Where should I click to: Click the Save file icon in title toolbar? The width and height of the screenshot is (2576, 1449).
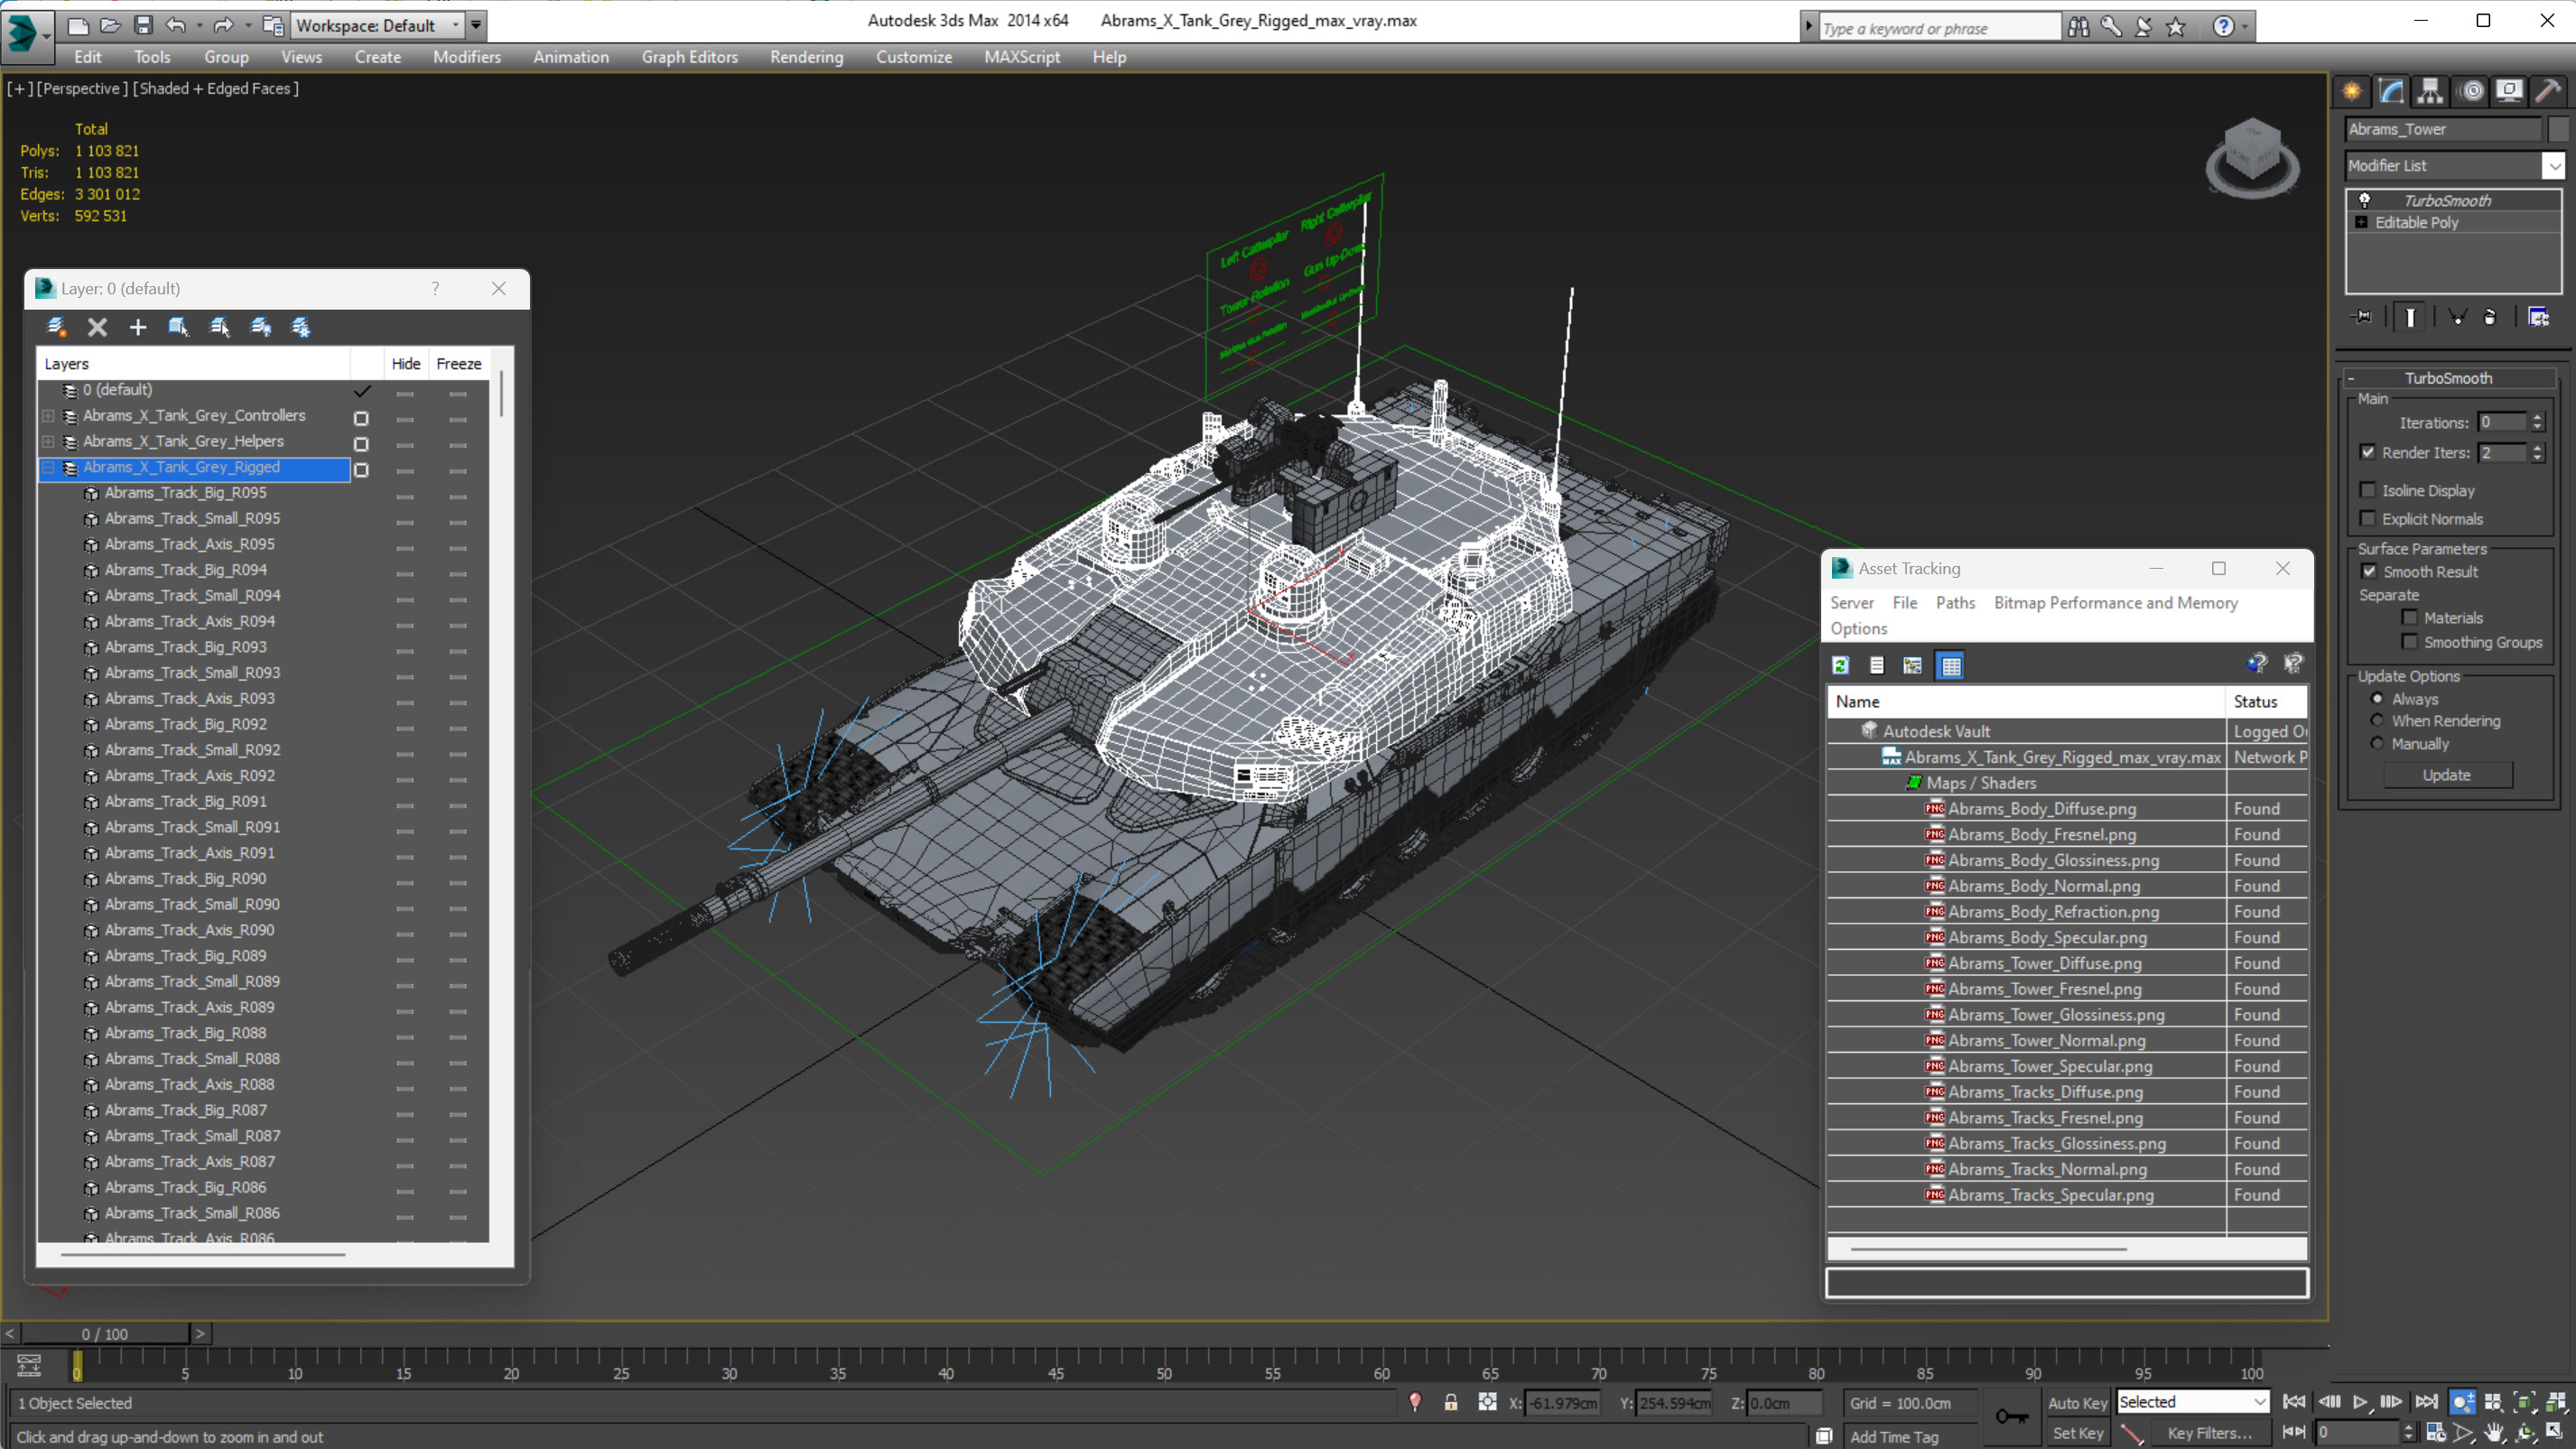[143, 25]
